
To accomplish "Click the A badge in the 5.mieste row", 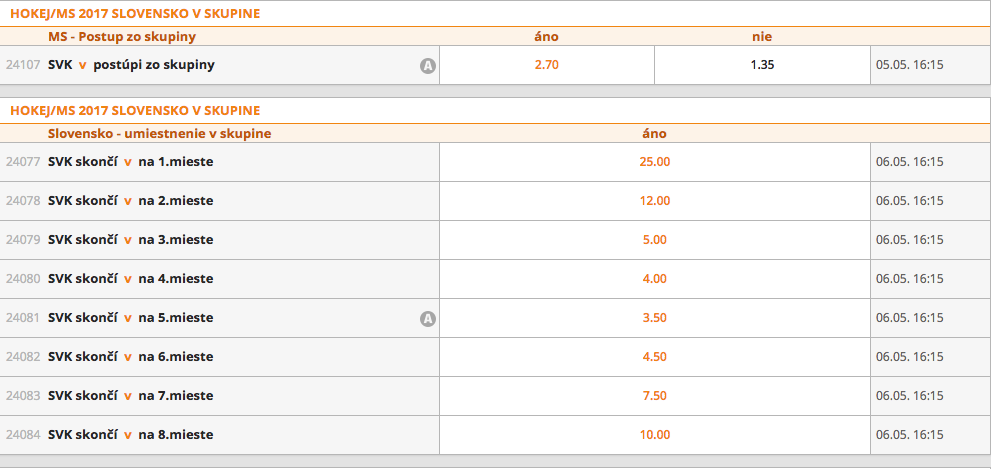I will [x=428, y=319].
